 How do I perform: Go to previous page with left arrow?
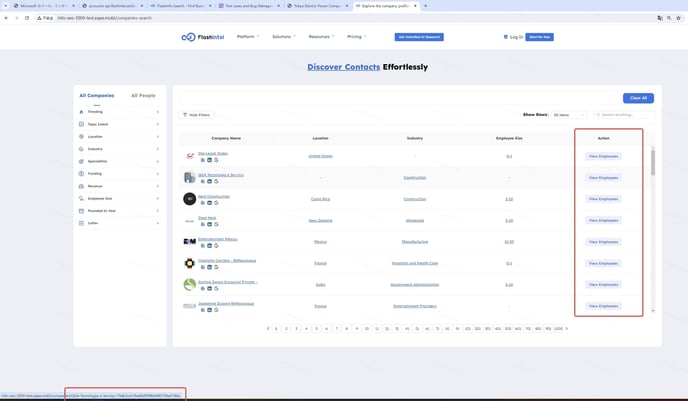coord(268,328)
